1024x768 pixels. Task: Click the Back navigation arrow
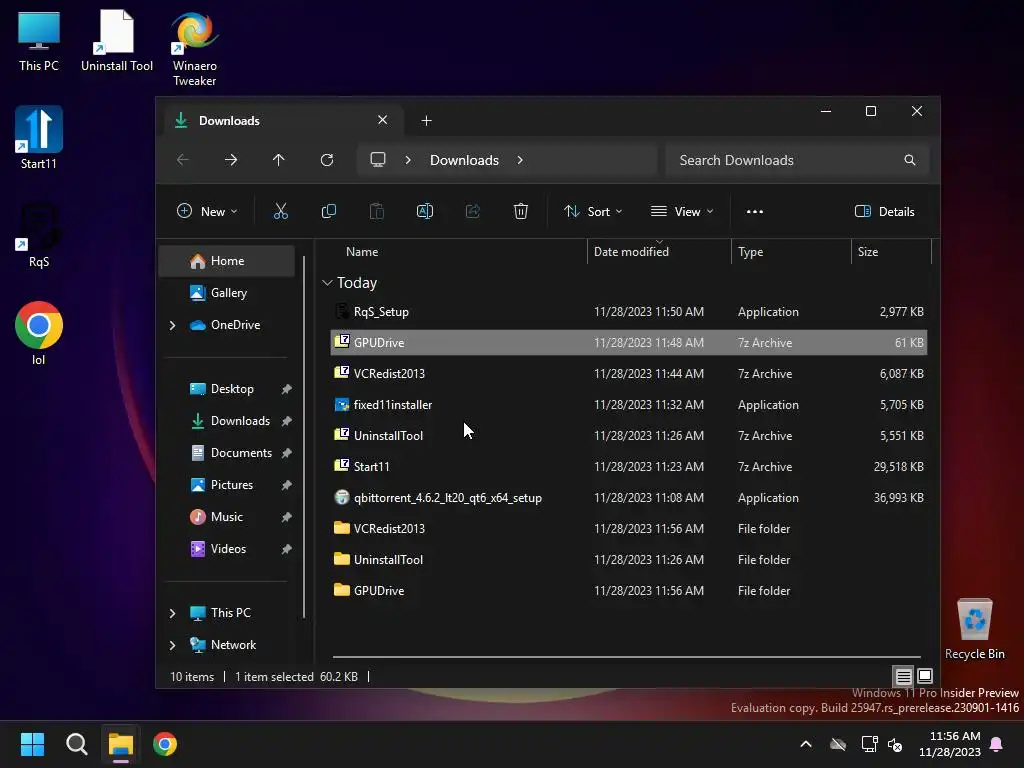(x=183, y=160)
